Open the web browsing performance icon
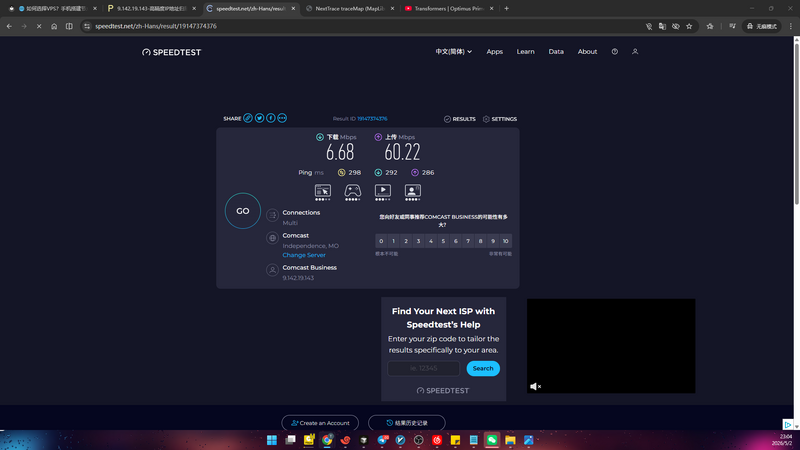Screen dimensions: 800x450 point(322,192)
